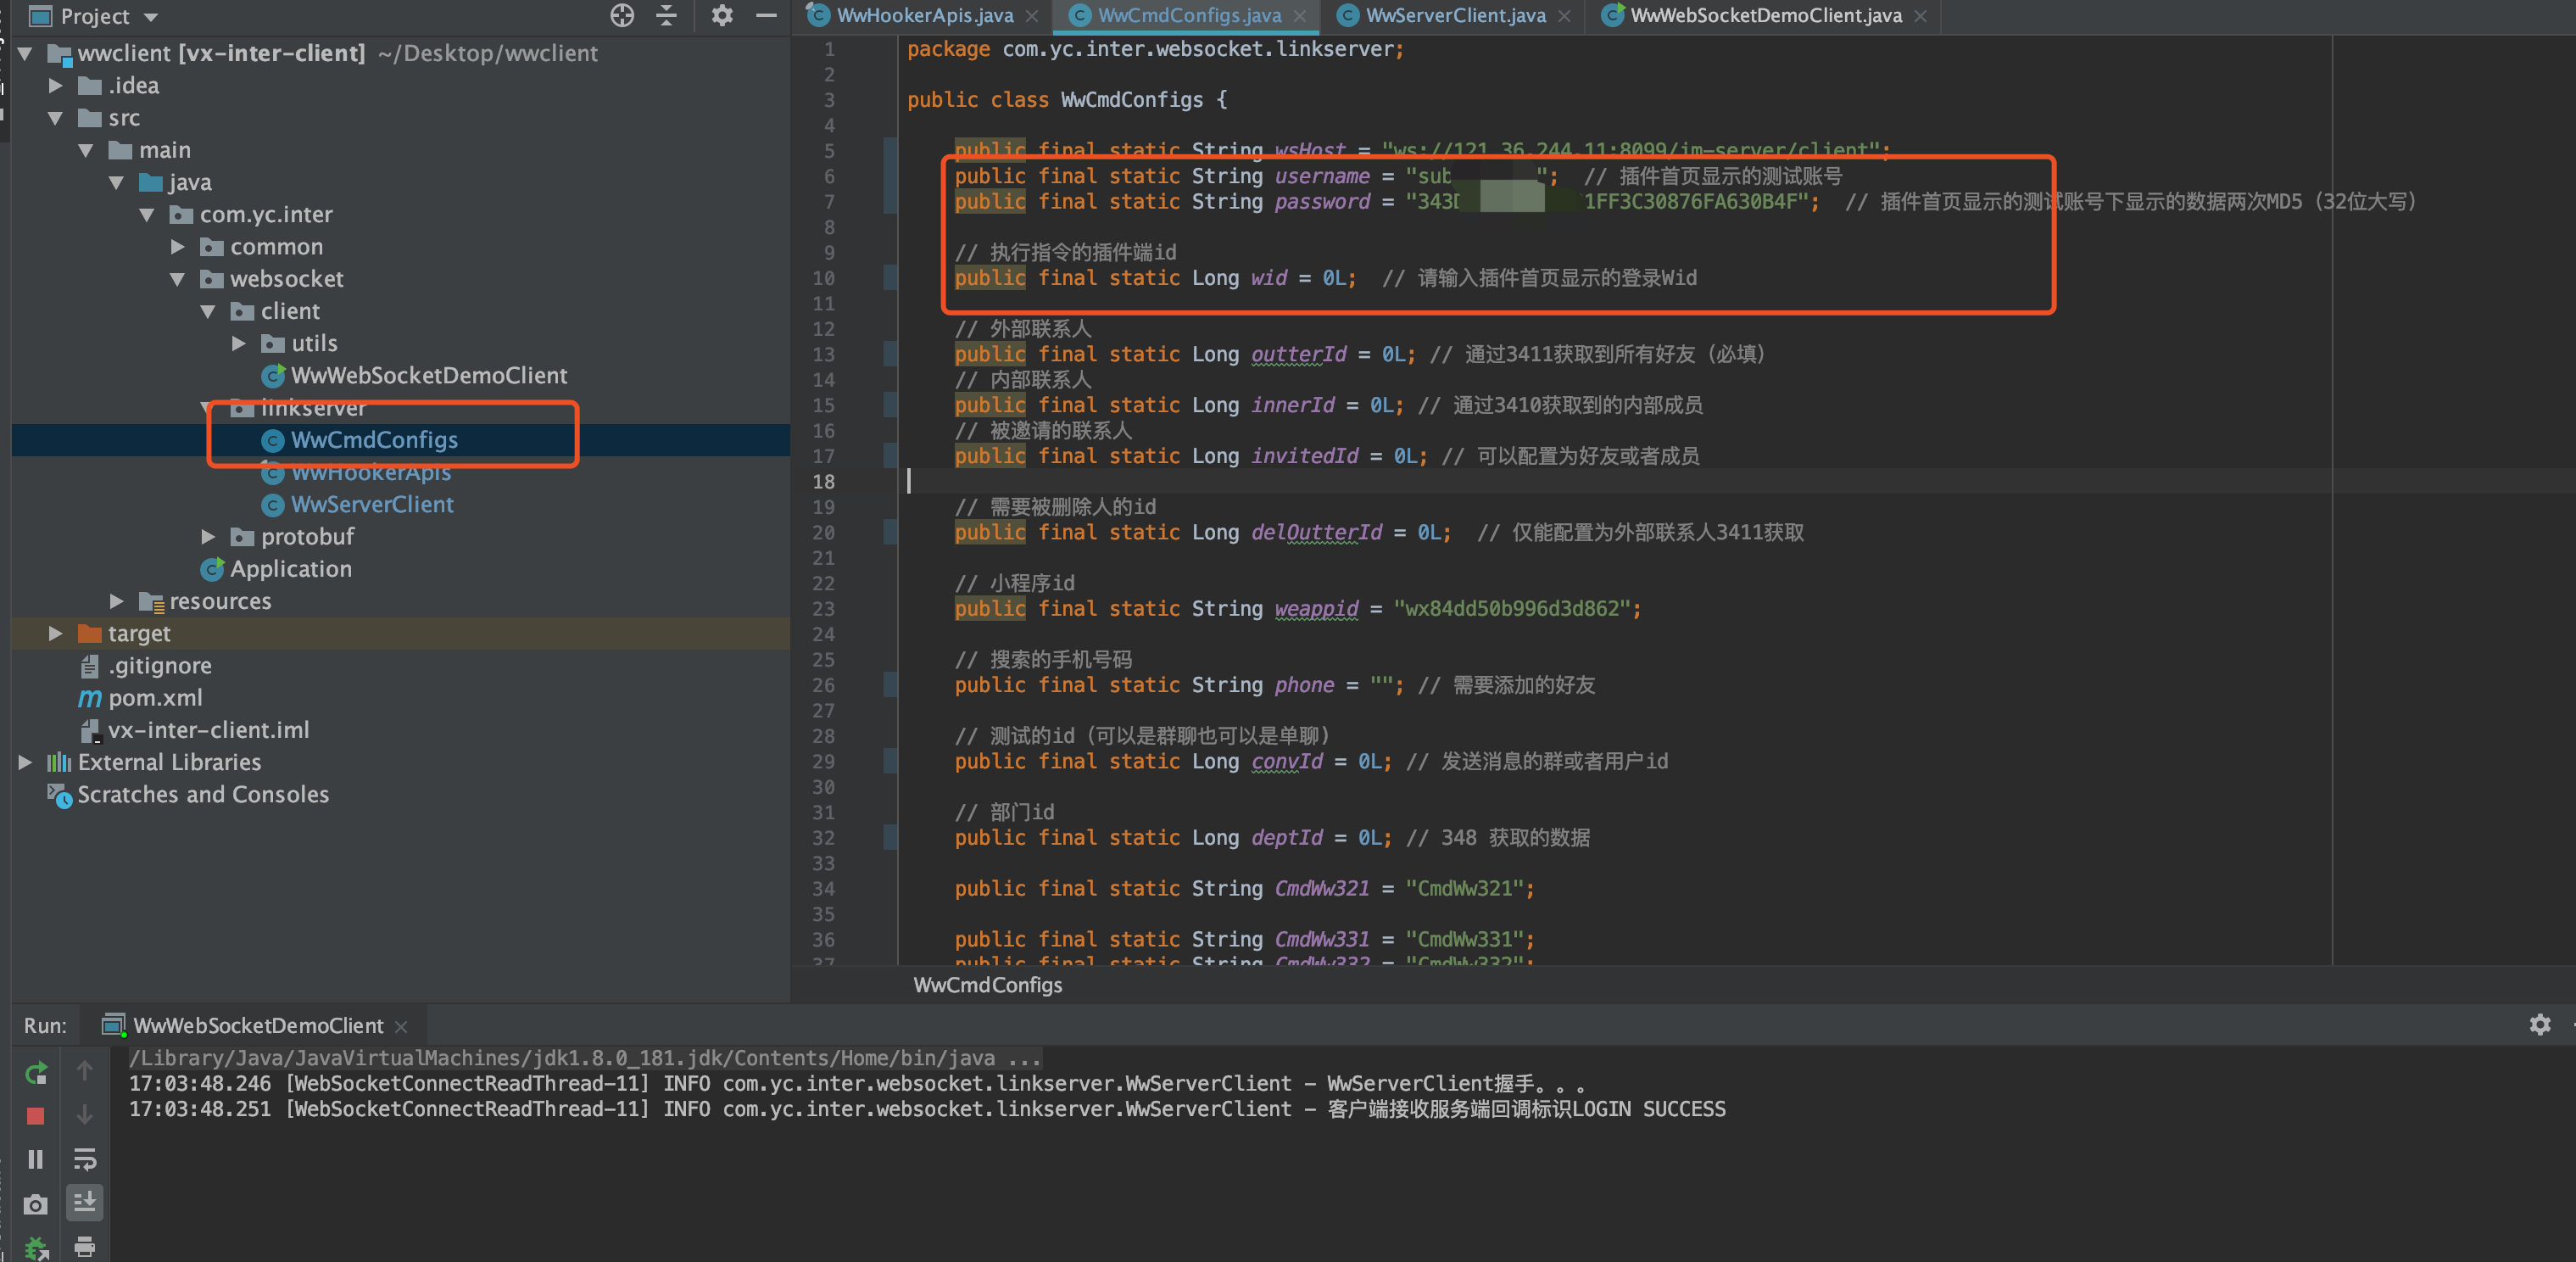Switch to WwWebSocketDemoClient.java tab
This screenshot has height=1262, width=2576.
[1766, 16]
